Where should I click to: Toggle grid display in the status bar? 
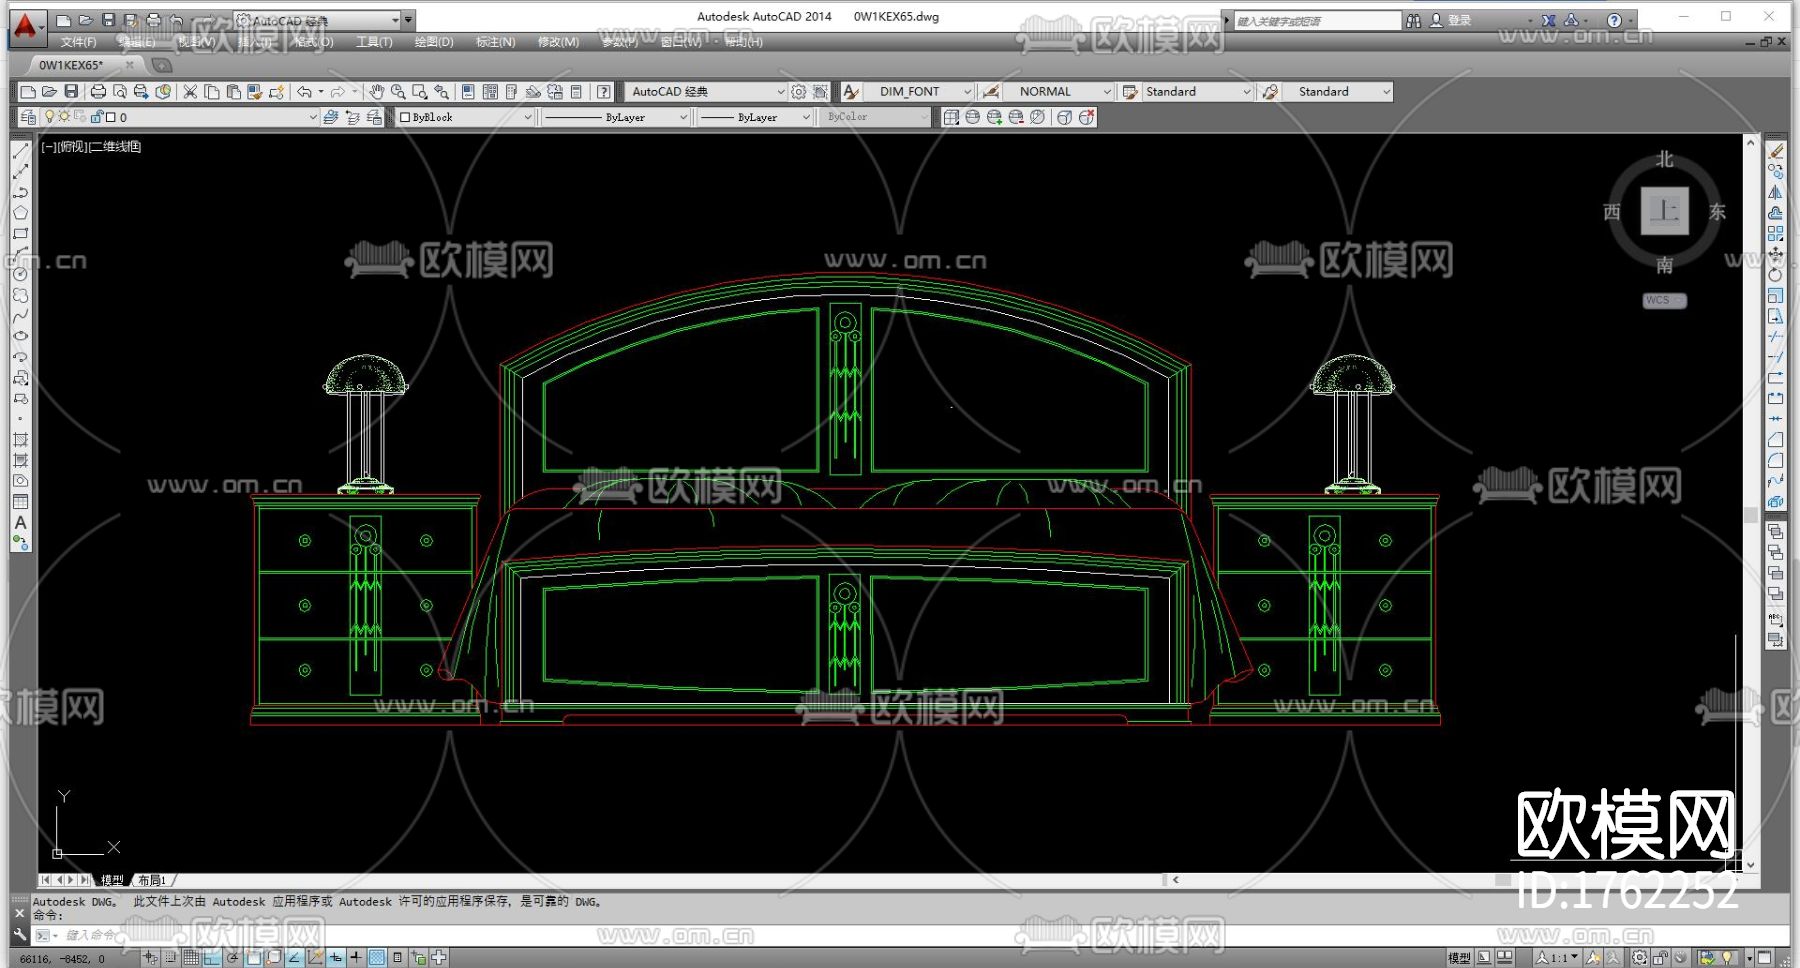pyautogui.click(x=191, y=958)
